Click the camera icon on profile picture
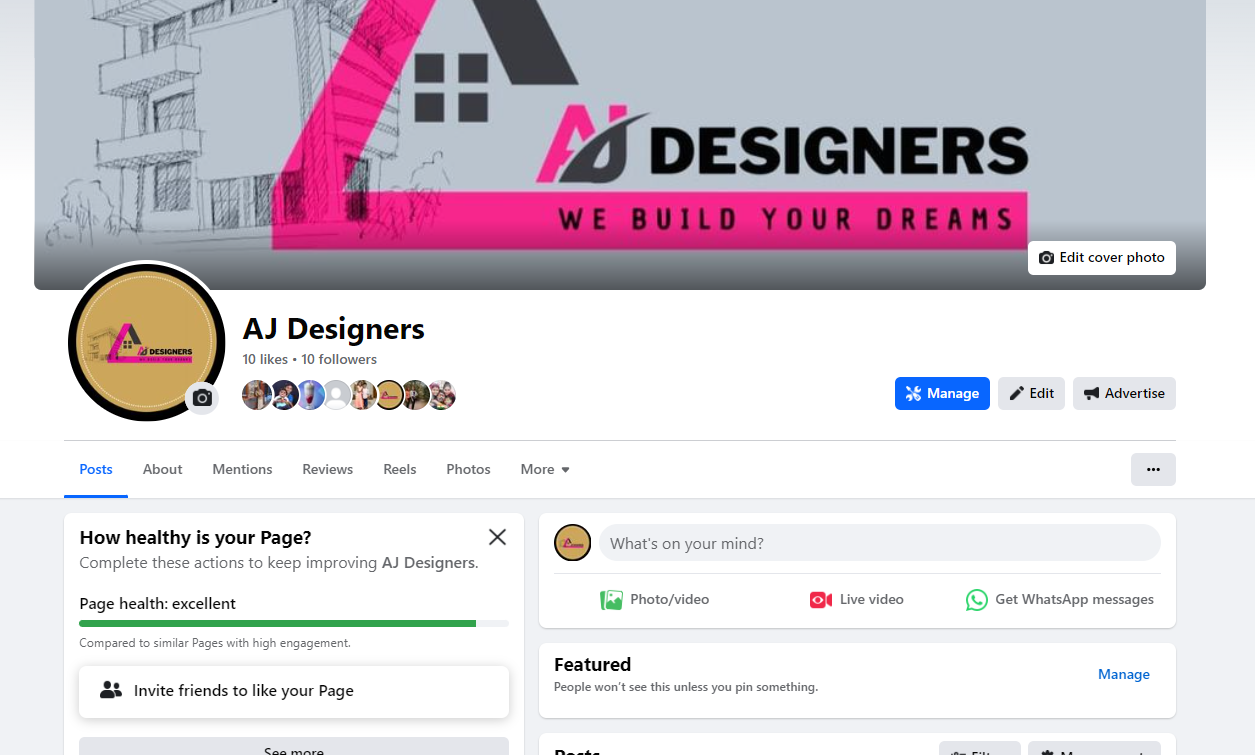The width and height of the screenshot is (1255, 755). coord(202,398)
